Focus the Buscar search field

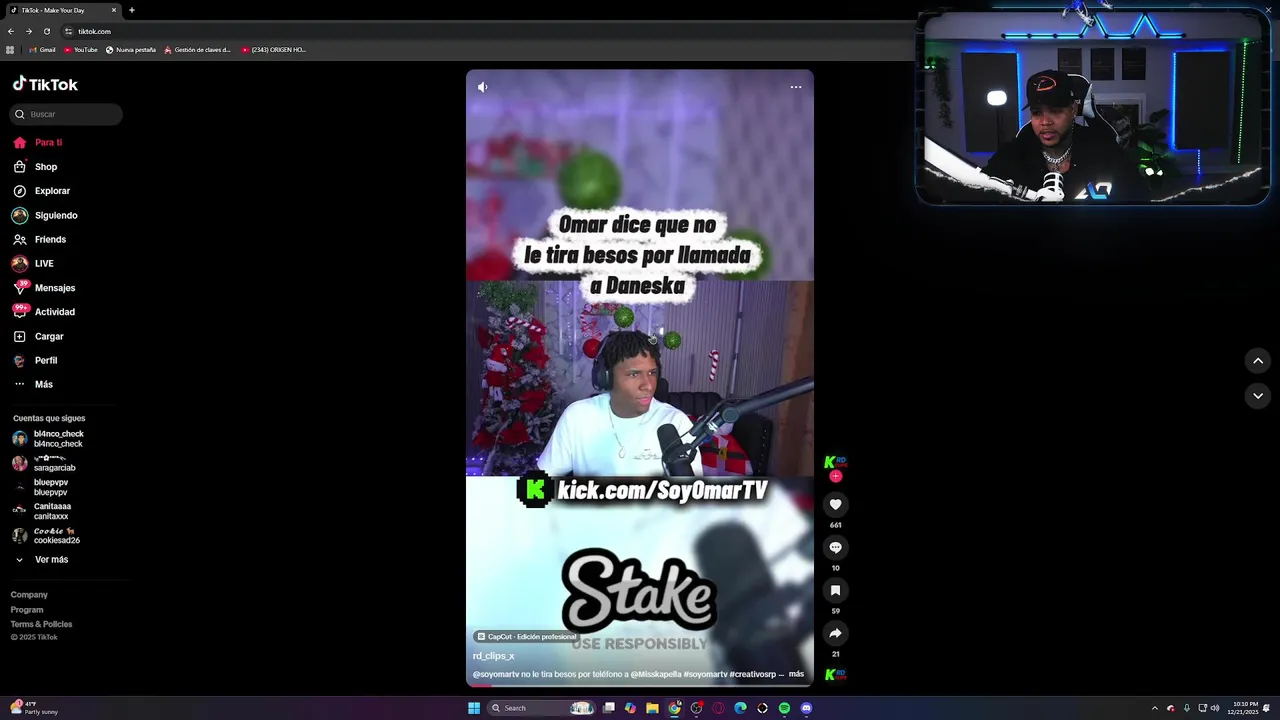(x=66, y=114)
